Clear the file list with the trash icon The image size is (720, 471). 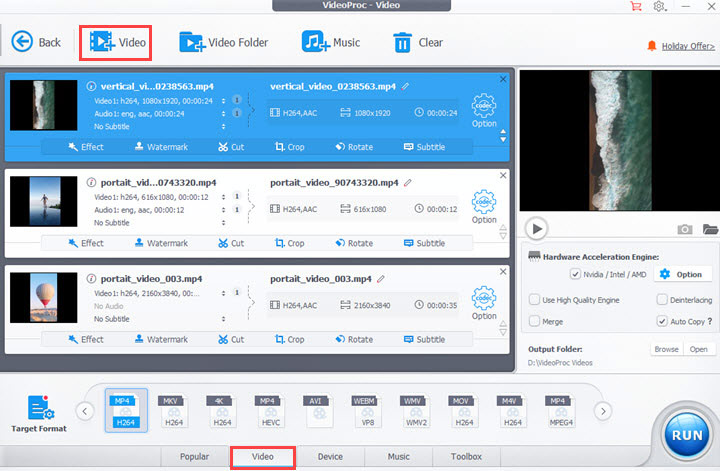(x=417, y=42)
